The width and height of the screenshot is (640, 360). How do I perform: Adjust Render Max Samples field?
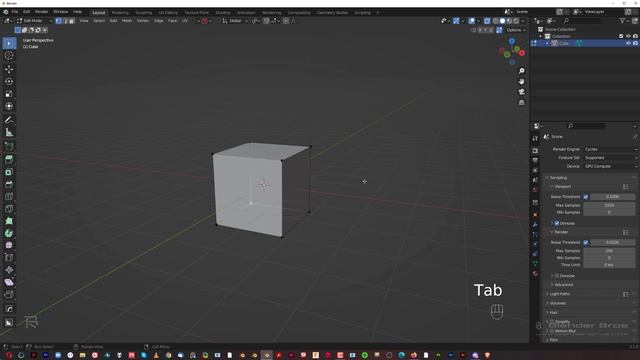(609, 251)
